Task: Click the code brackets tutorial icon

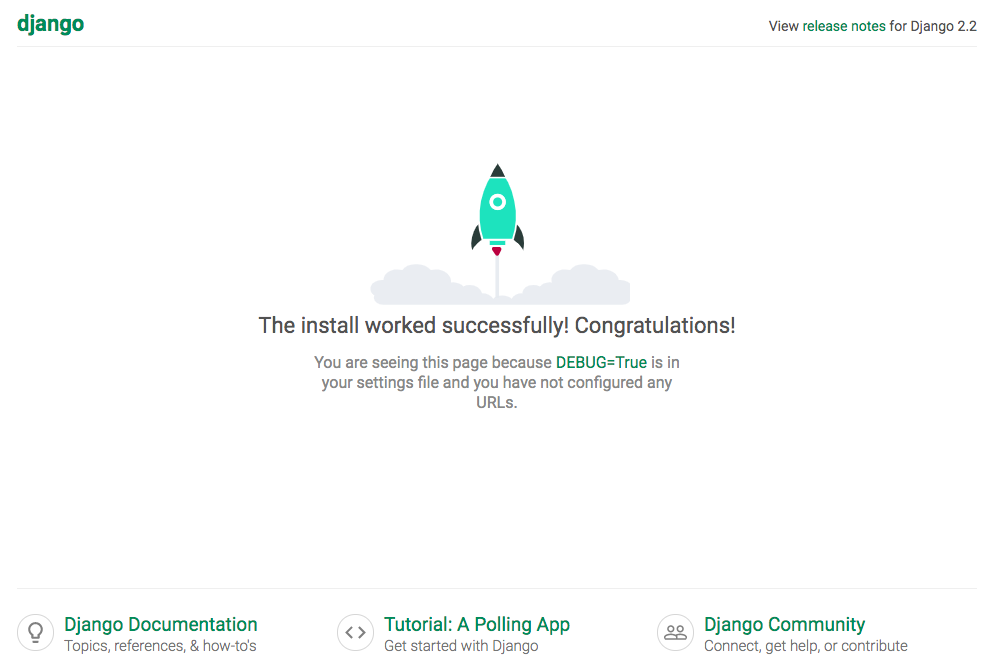Action: coord(356,632)
